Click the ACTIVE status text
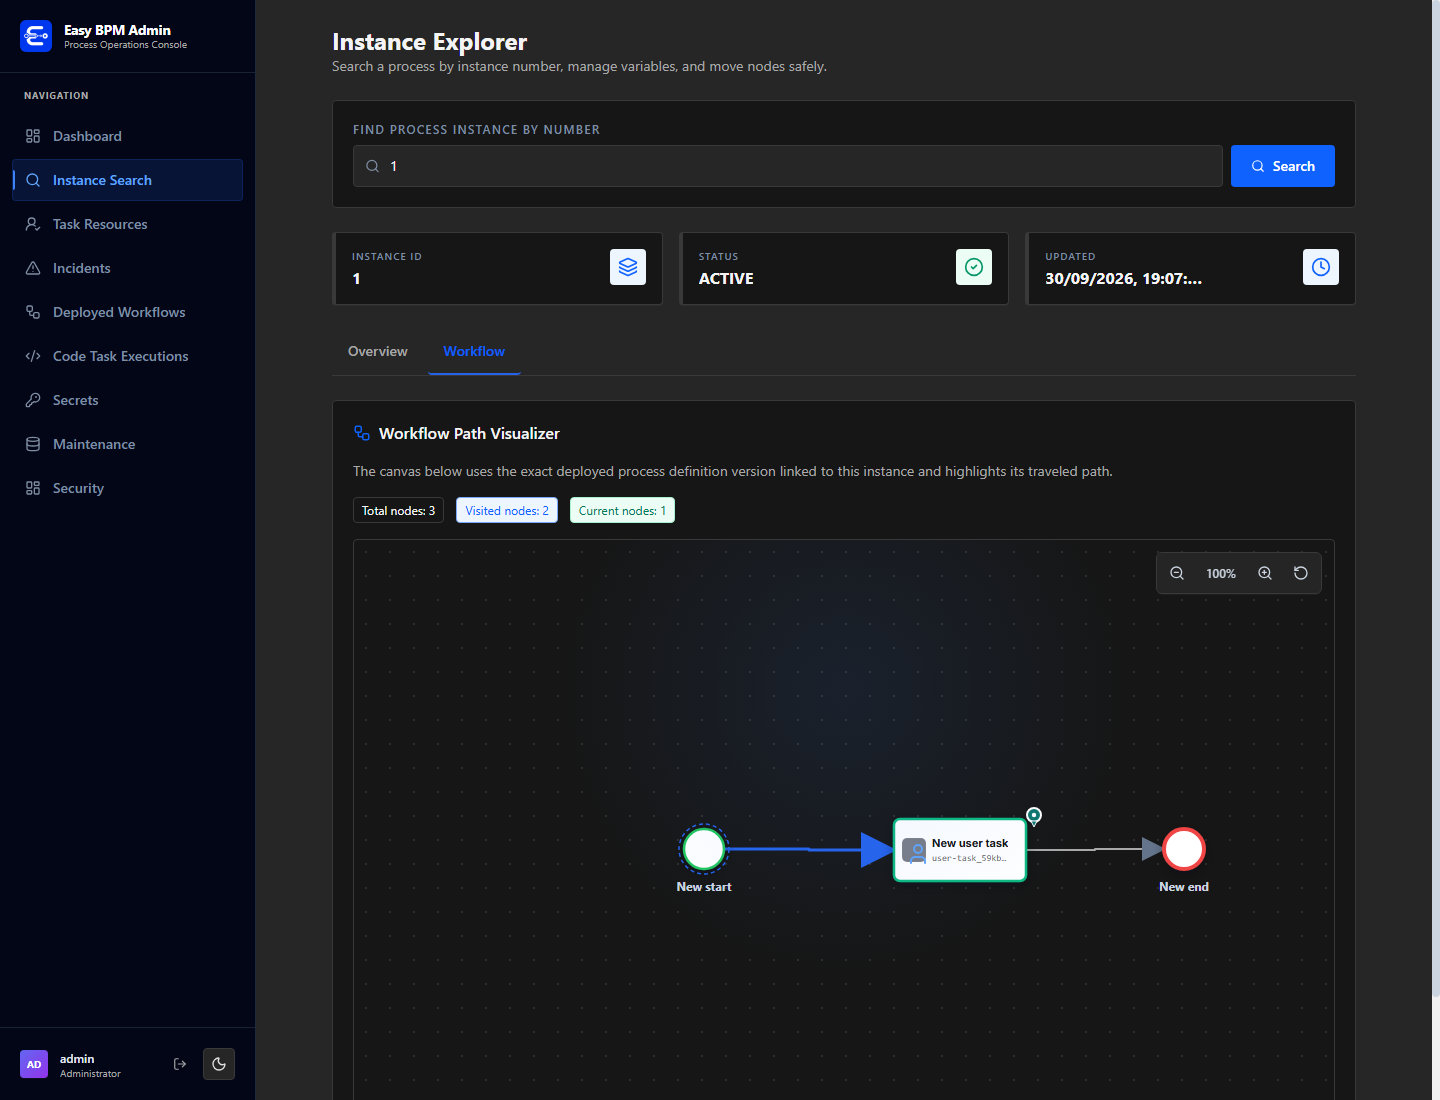This screenshot has height=1100, width=1440. tap(726, 279)
